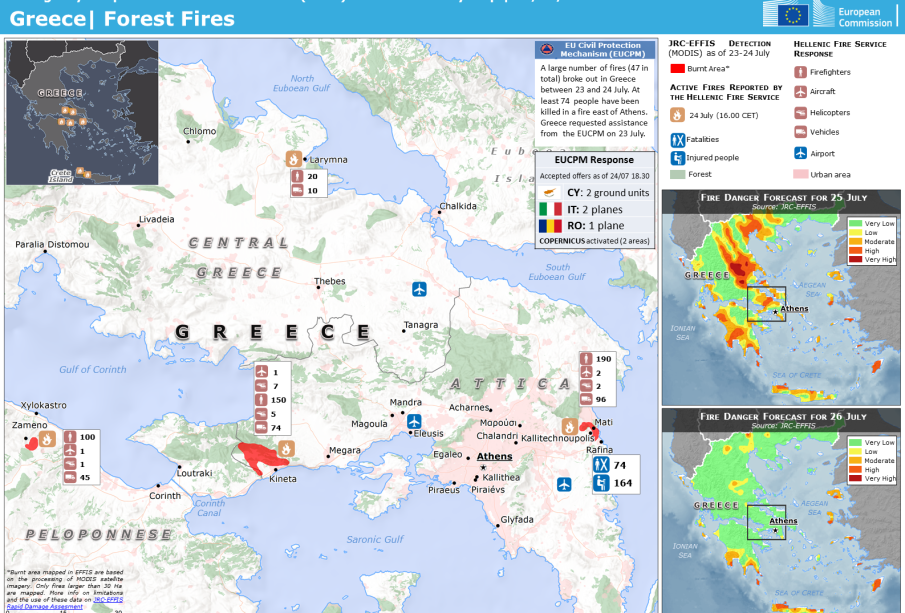Screen dimensions: 905x613
Task: Click the Athens star marker on main map
Action: click(x=483, y=468)
